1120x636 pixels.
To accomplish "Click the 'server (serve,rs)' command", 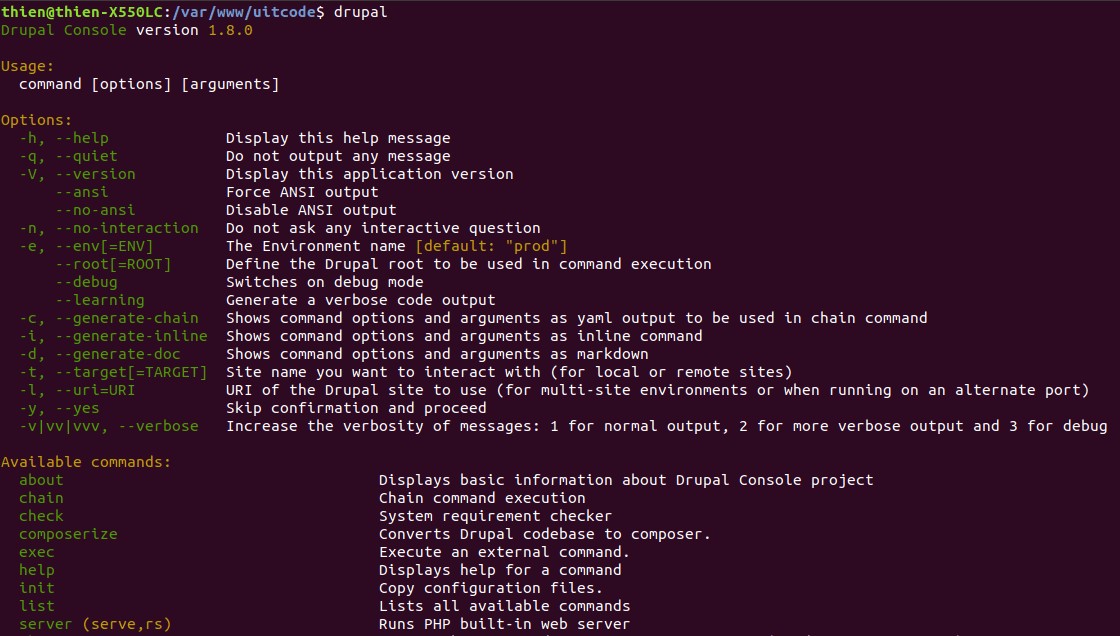I will coord(96,624).
